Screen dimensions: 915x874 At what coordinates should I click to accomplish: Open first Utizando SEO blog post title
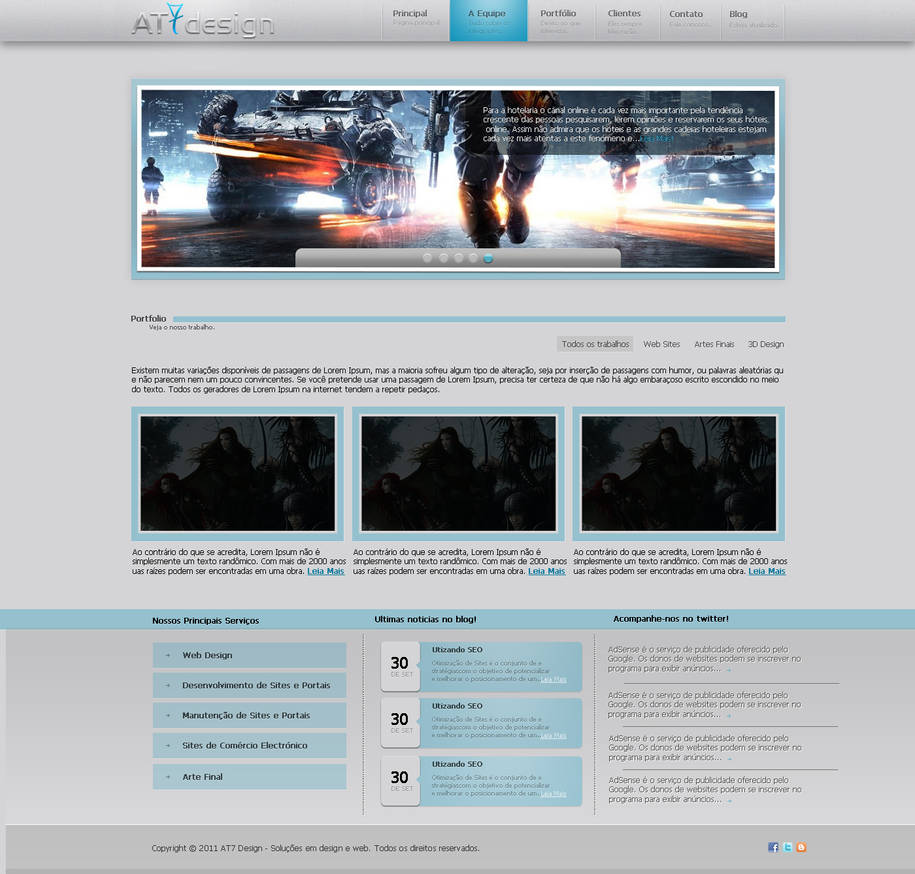[457, 649]
